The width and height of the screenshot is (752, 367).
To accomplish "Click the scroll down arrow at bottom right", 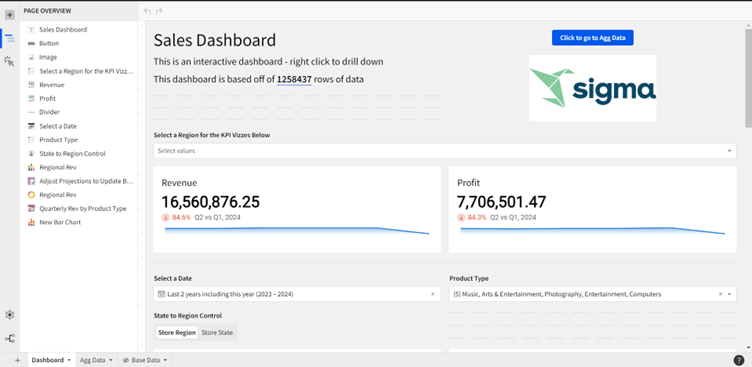I will [748, 347].
